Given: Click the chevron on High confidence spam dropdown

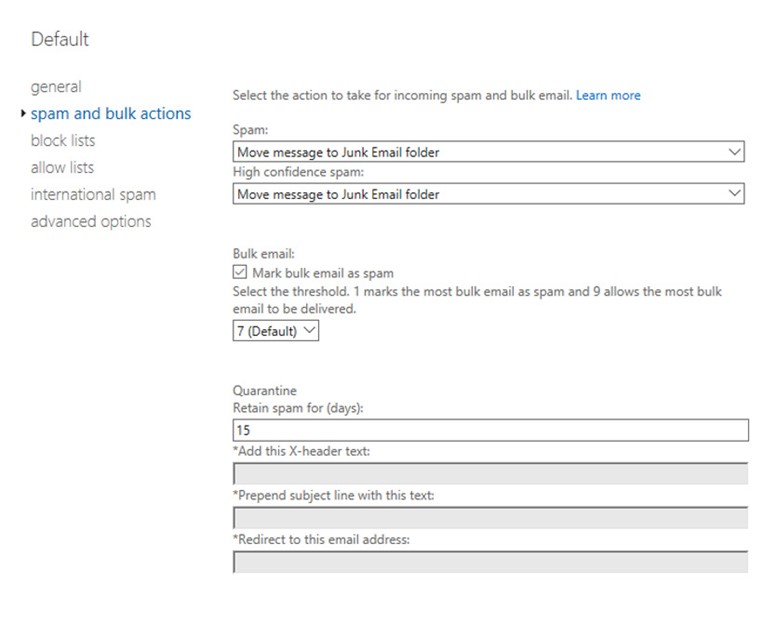Looking at the screenshot, I should point(735,194).
